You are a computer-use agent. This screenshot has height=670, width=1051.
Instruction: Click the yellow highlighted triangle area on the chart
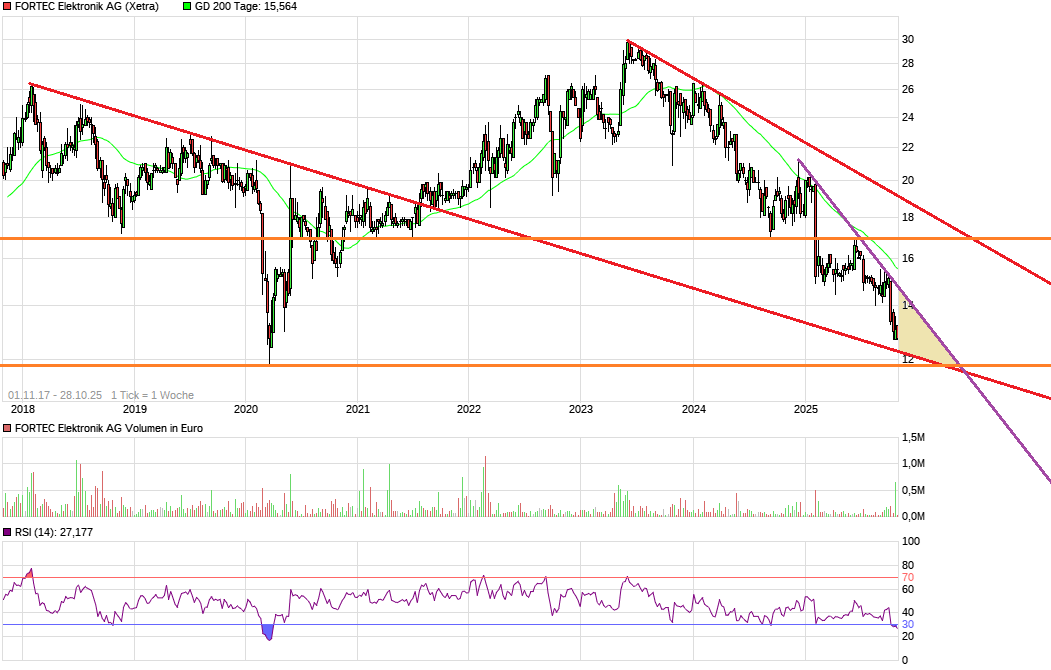click(x=915, y=325)
